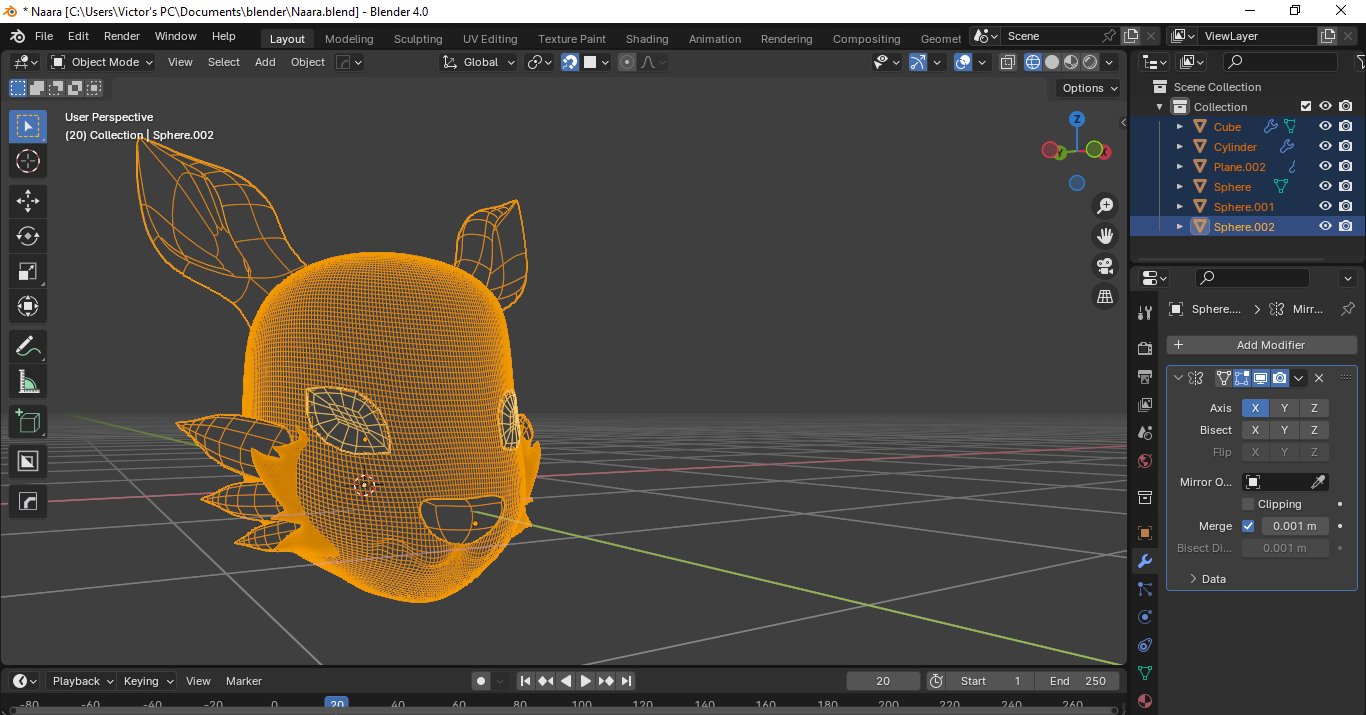Open the Object properties tab
This screenshot has width=1366, height=715.
pos(1145,533)
